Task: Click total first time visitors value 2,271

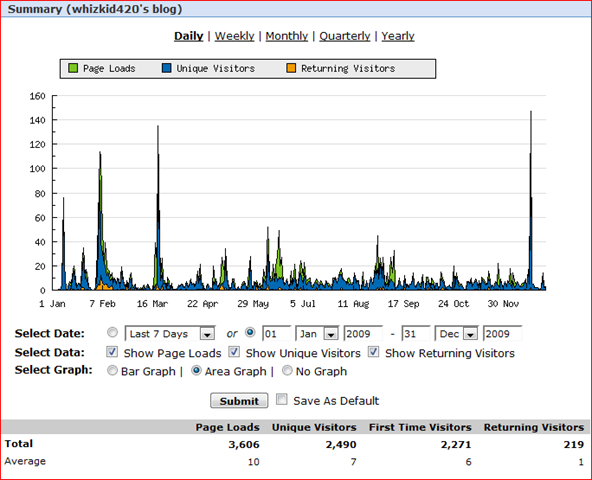Action: (x=456, y=445)
